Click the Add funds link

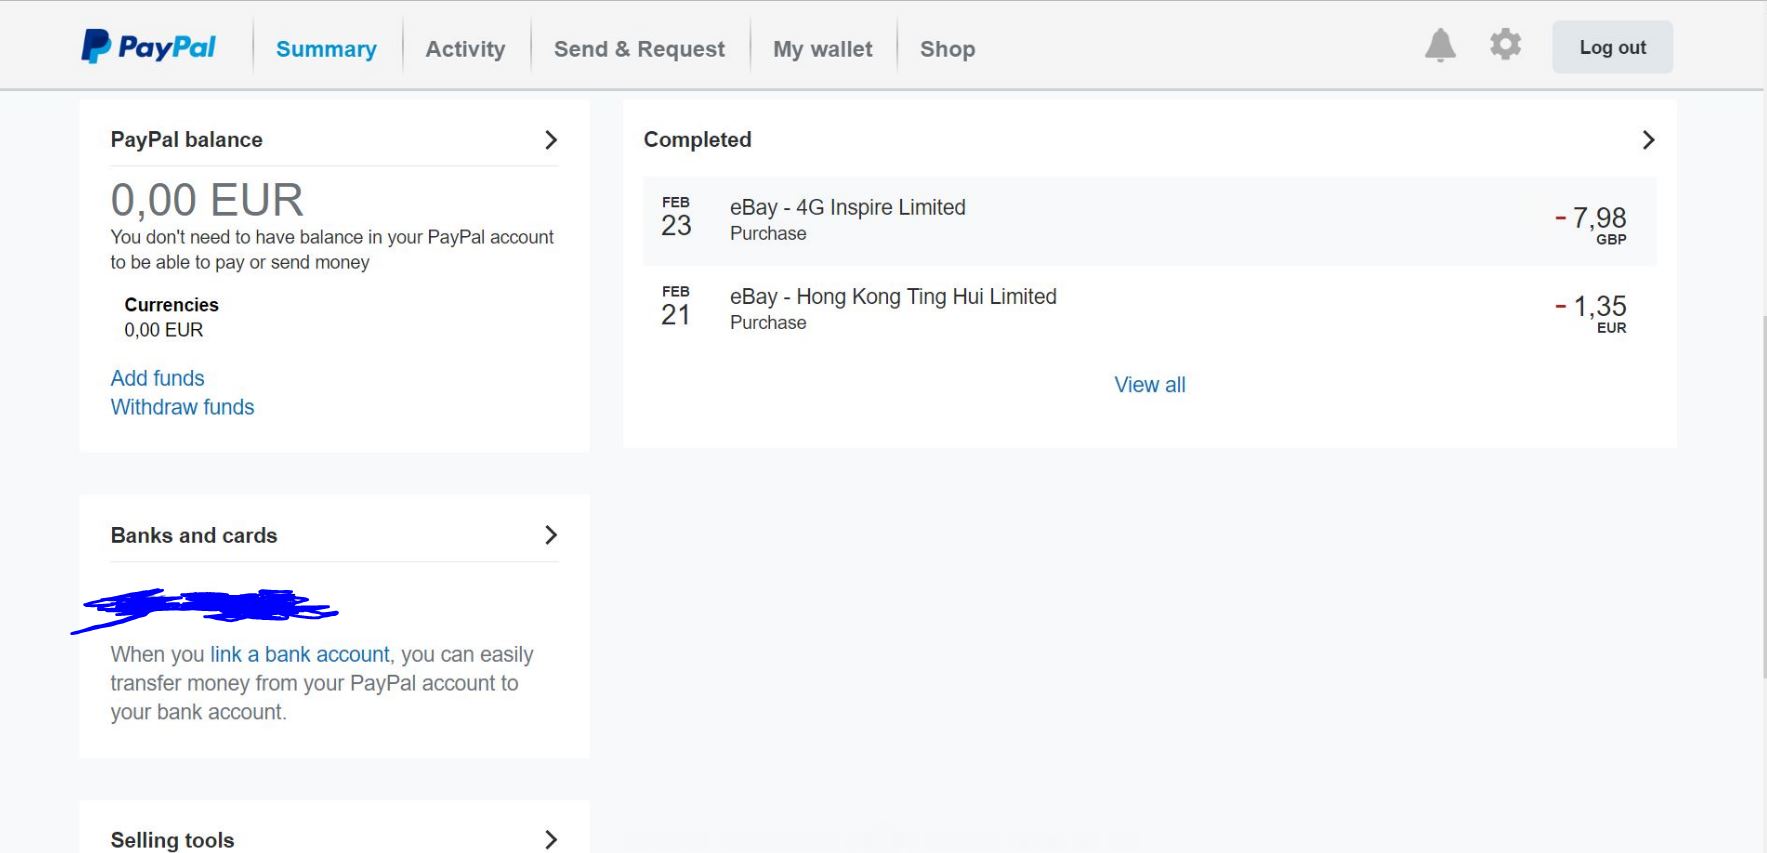[x=157, y=378]
